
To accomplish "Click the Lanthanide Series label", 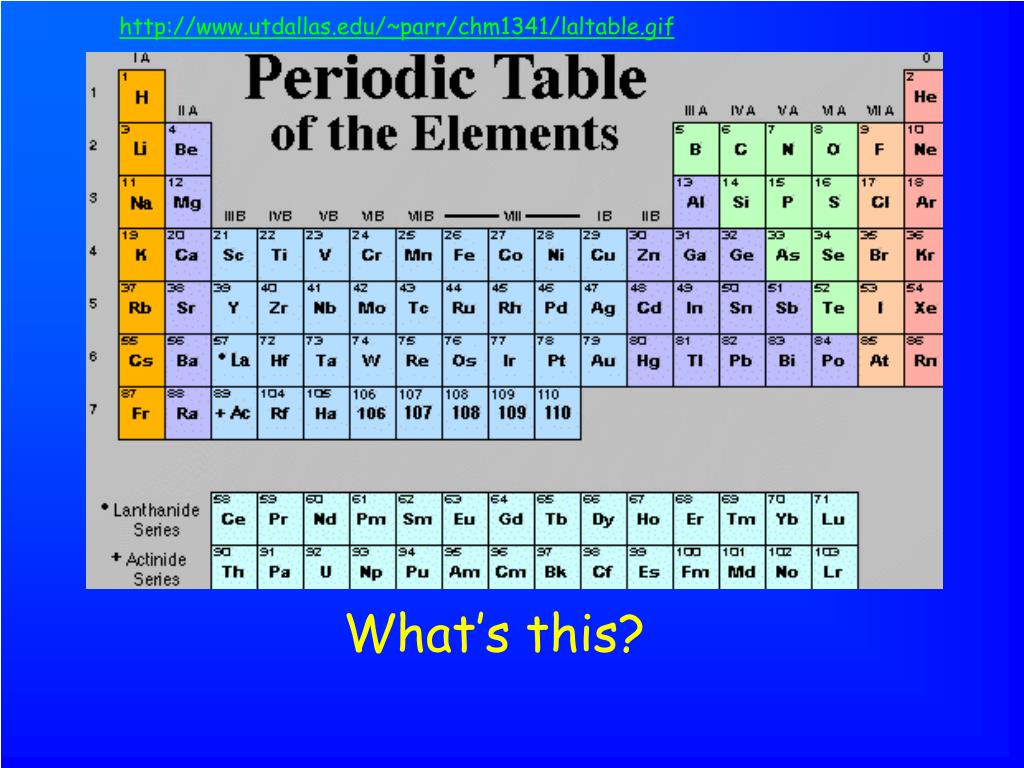I will pyautogui.click(x=152, y=519).
